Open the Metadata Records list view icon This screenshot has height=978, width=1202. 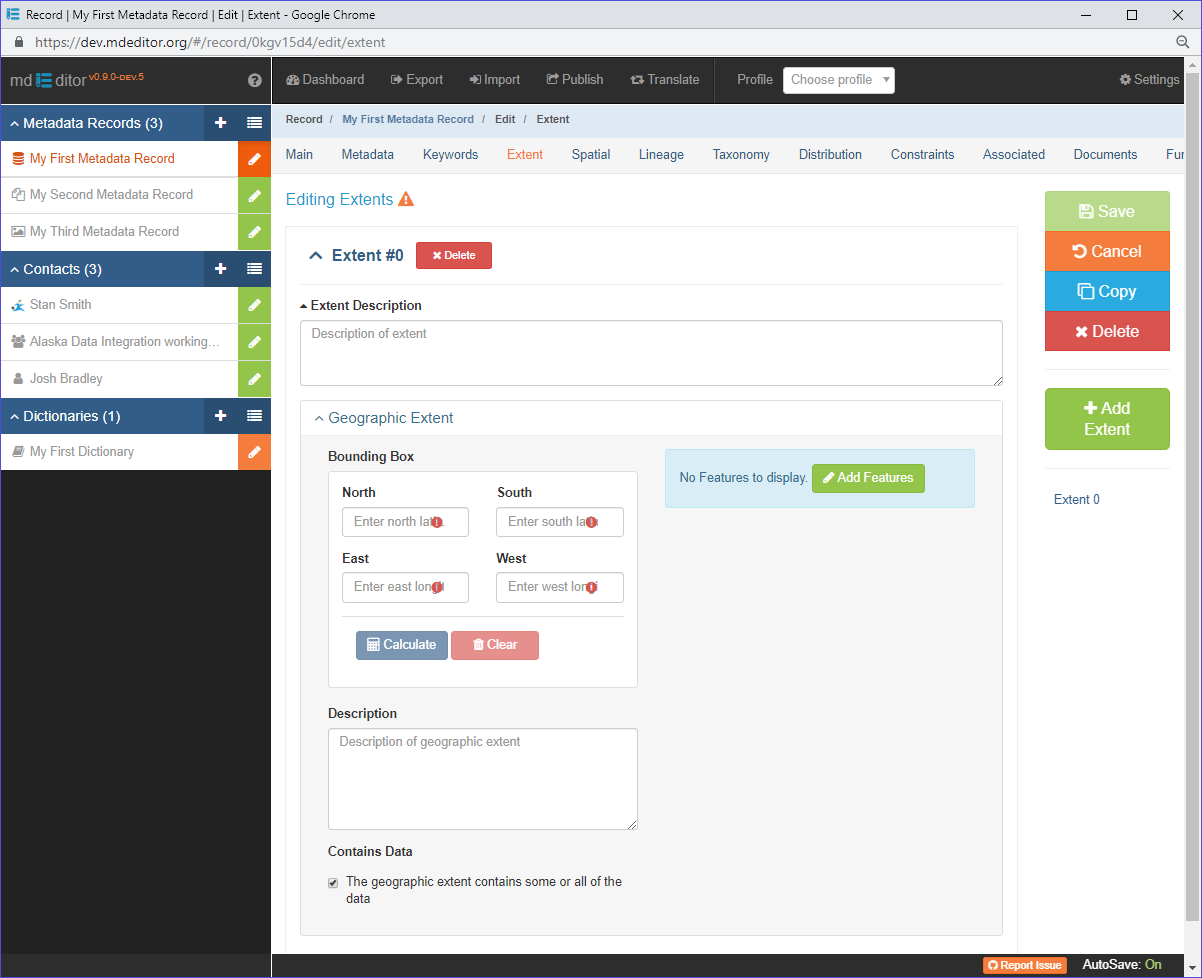tap(254, 123)
